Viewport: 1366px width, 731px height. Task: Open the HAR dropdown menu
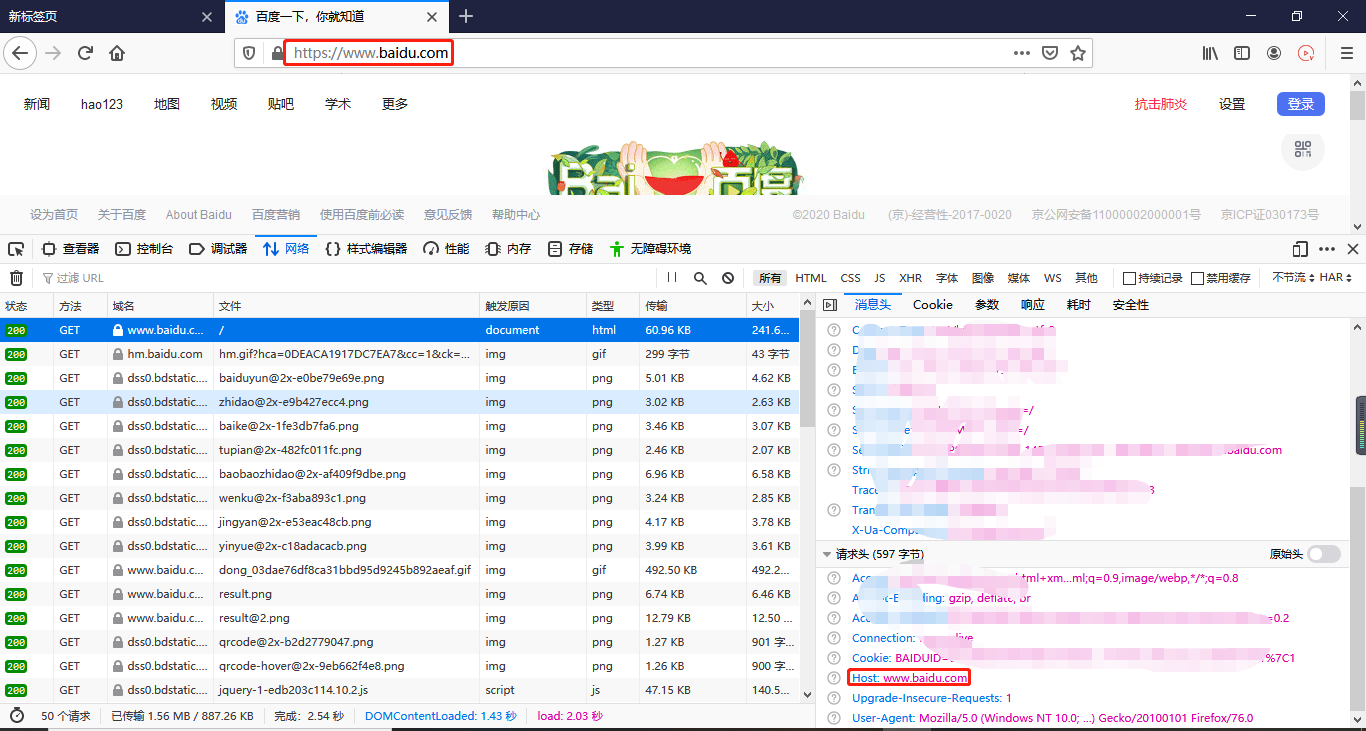tap(1336, 278)
